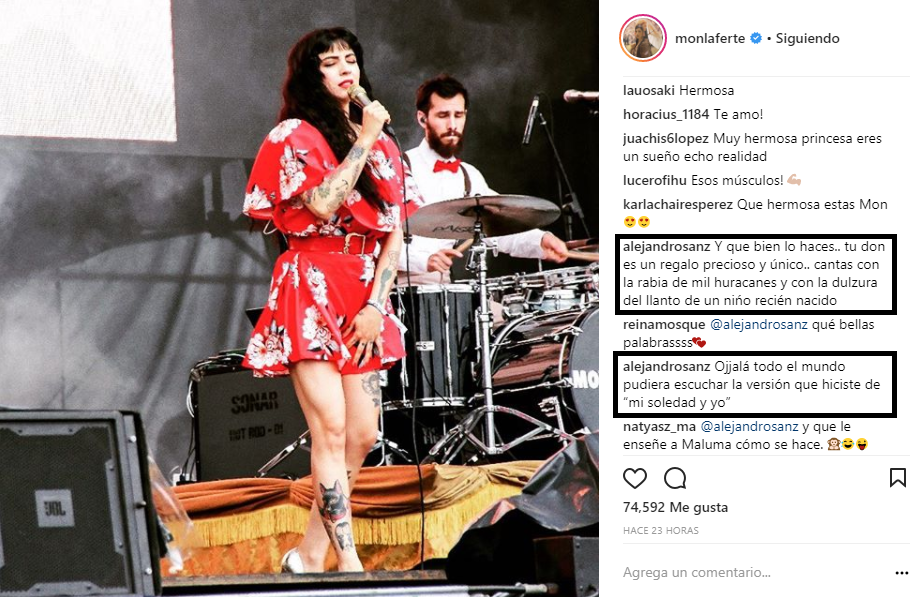917x597 pixels.
Task: Like the post with the heart icon
Action: (635, 478)
